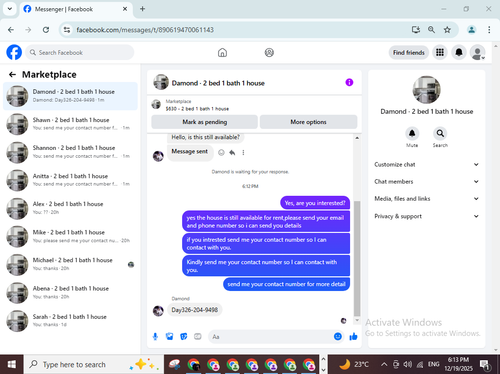Open the taskbar volume icon
The image size is (500, 374).
[407, 364]
